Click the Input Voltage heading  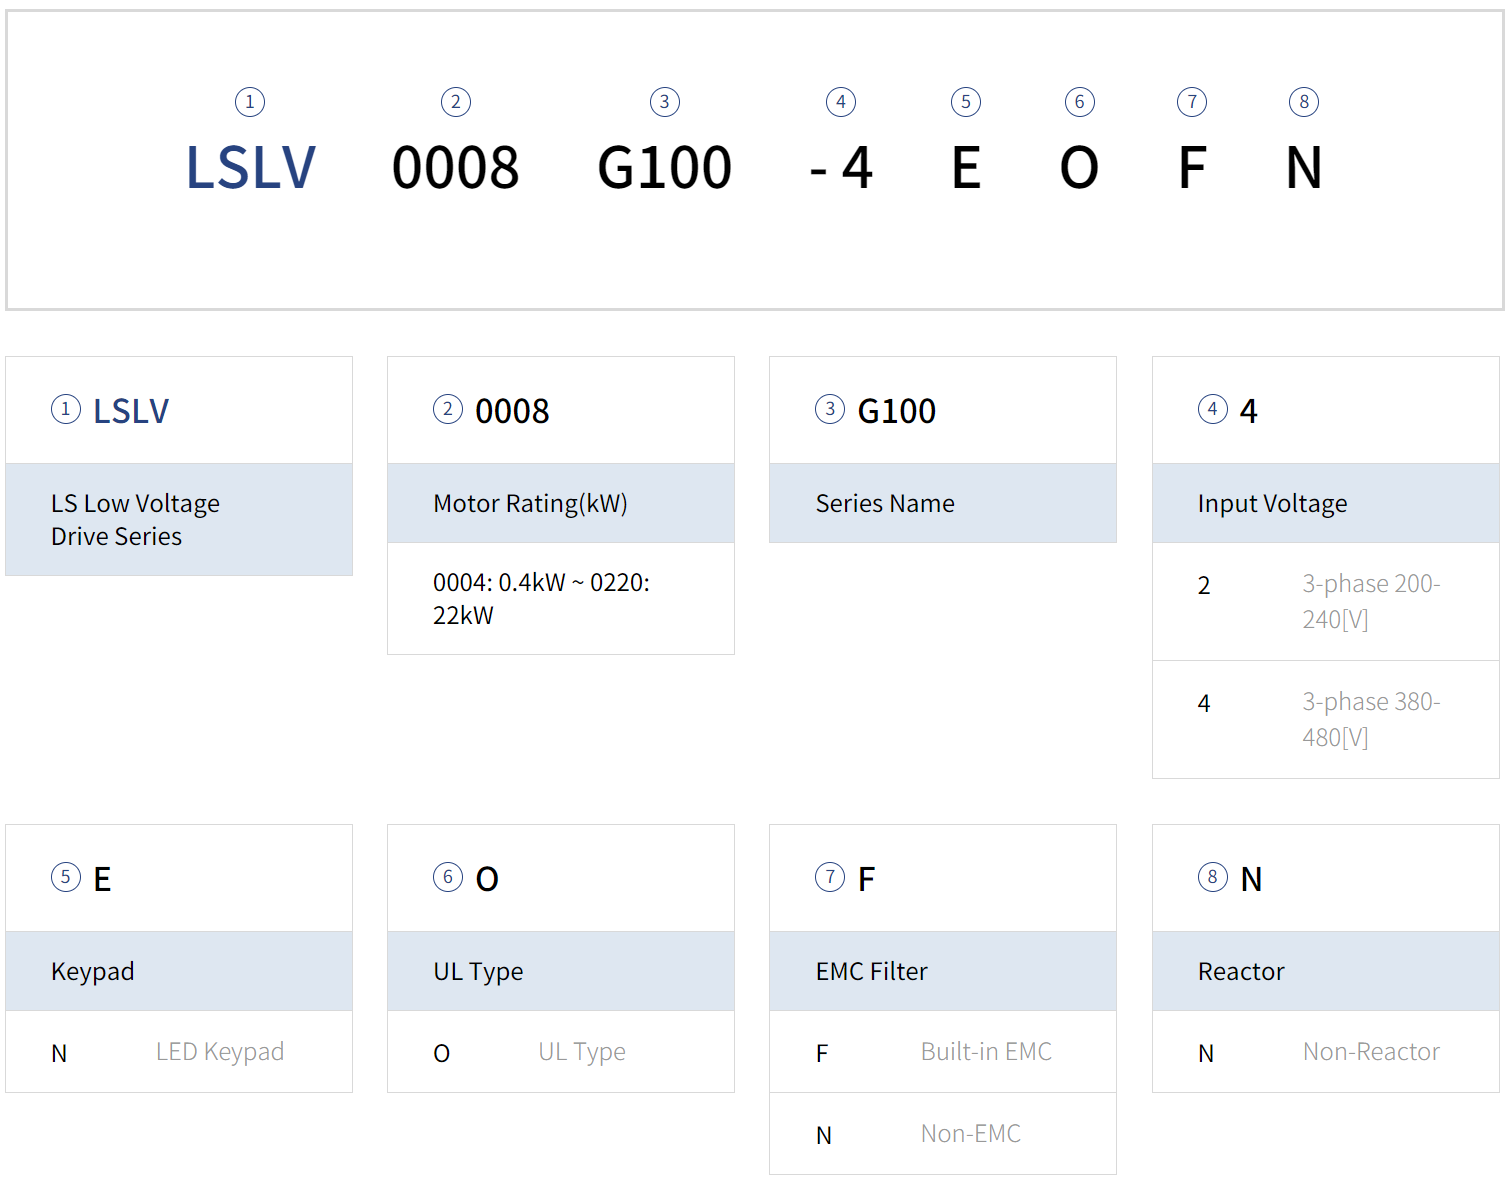click(1272, 503)
